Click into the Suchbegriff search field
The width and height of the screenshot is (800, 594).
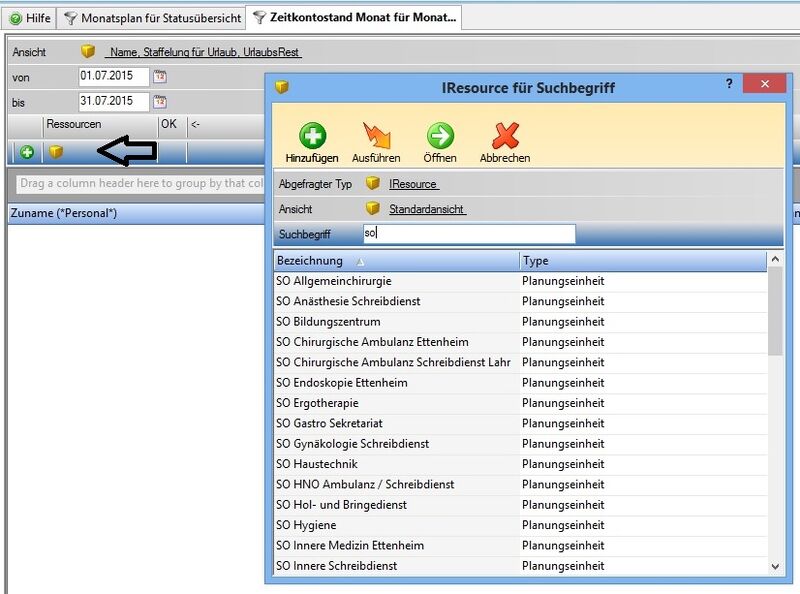click(467, 234)
